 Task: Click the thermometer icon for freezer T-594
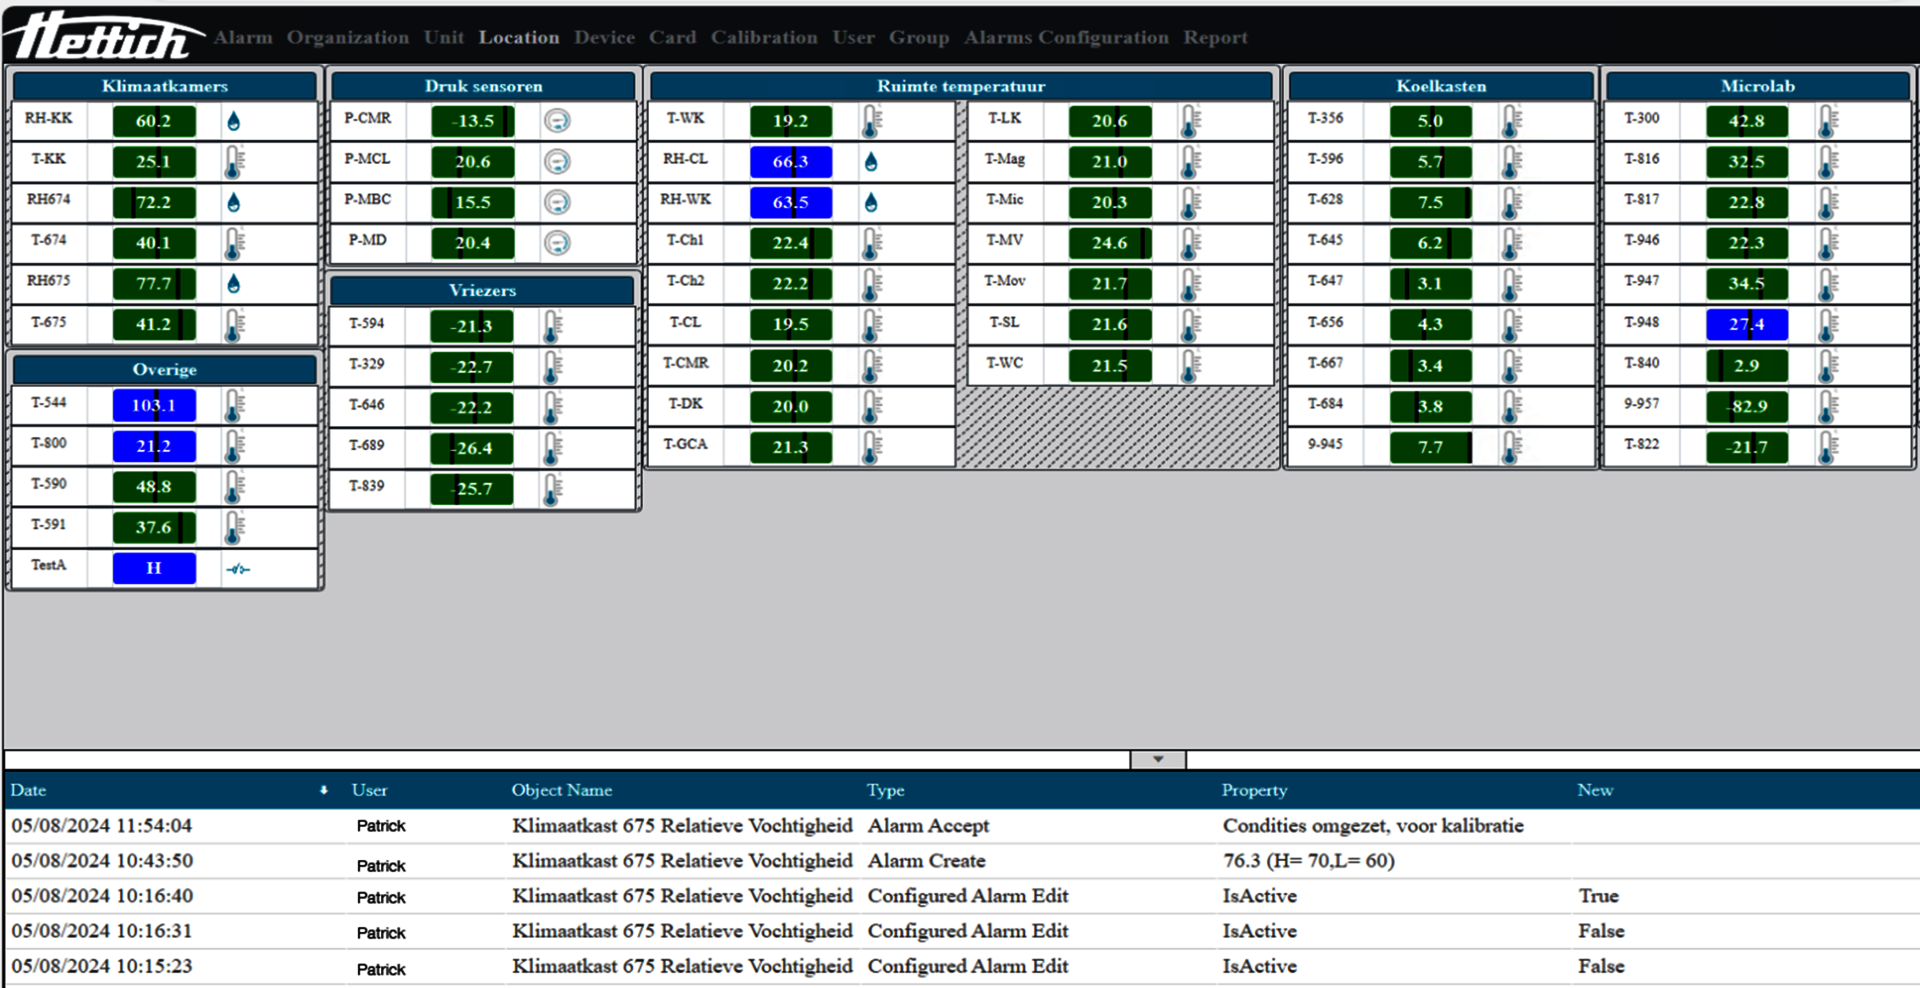552,326
